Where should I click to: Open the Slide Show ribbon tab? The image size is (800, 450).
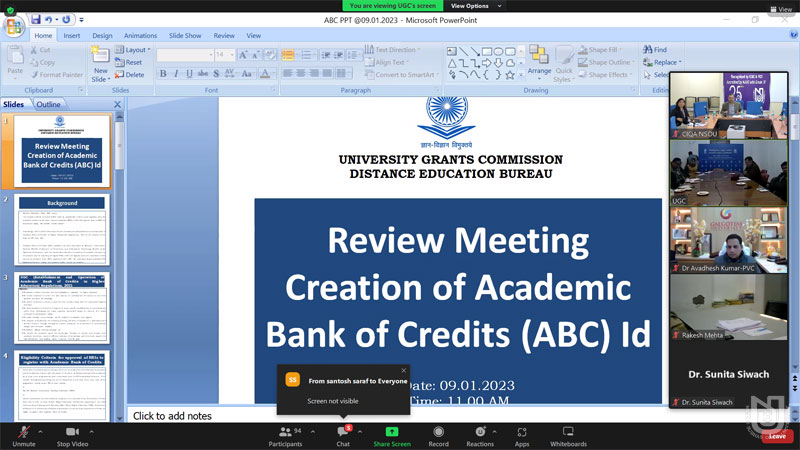185,36
